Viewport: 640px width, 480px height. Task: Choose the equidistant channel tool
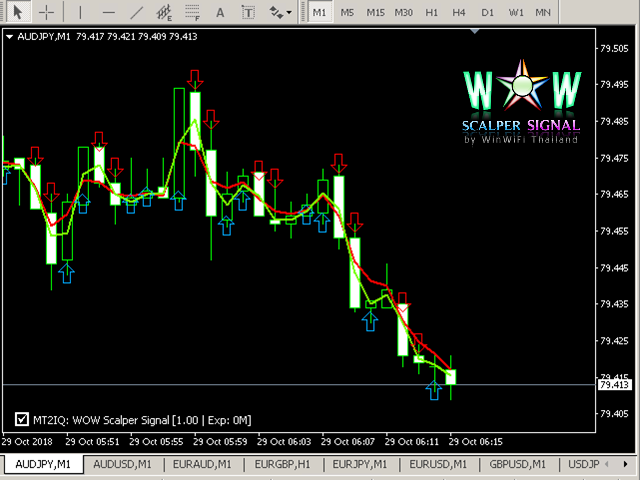coord(164,12)
